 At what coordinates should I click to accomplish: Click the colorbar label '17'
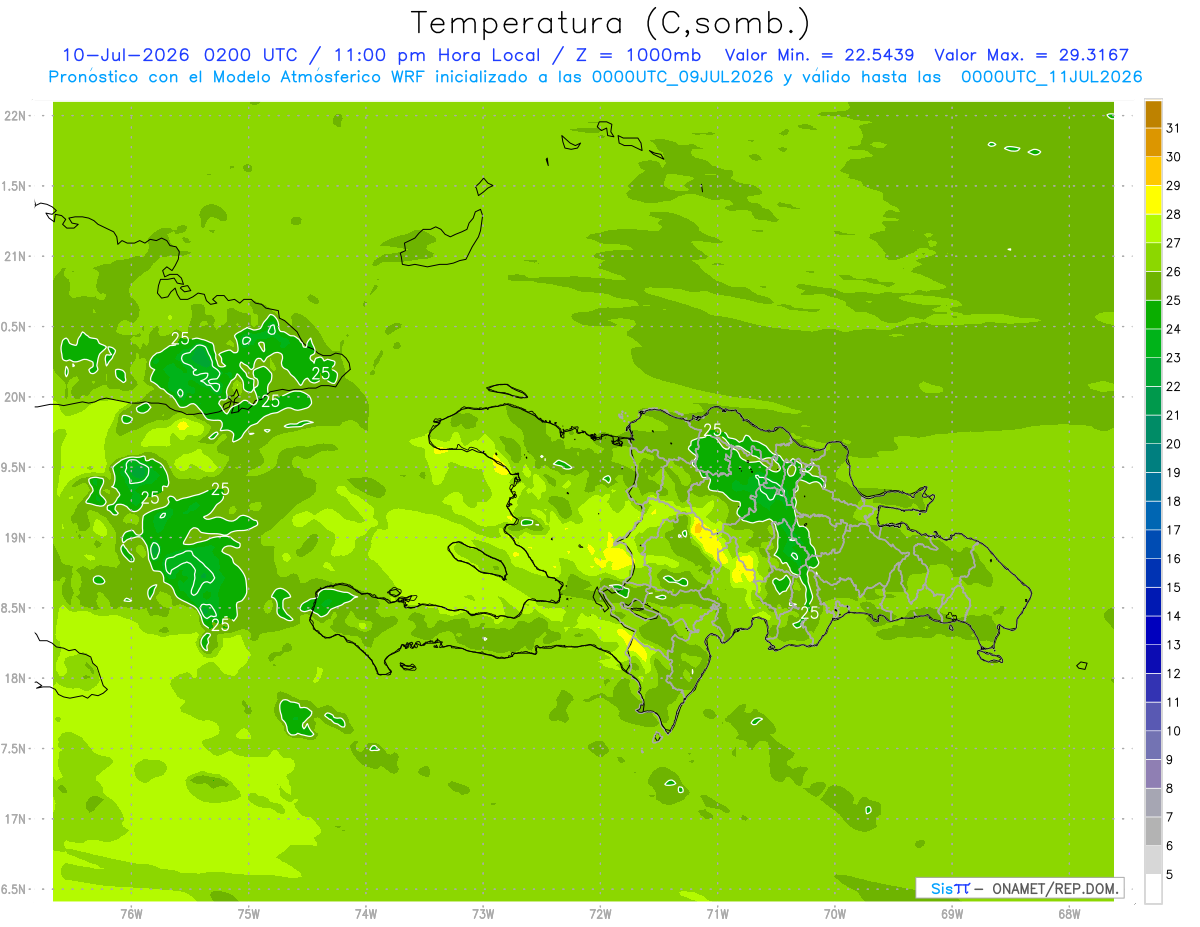[1174, 530]
